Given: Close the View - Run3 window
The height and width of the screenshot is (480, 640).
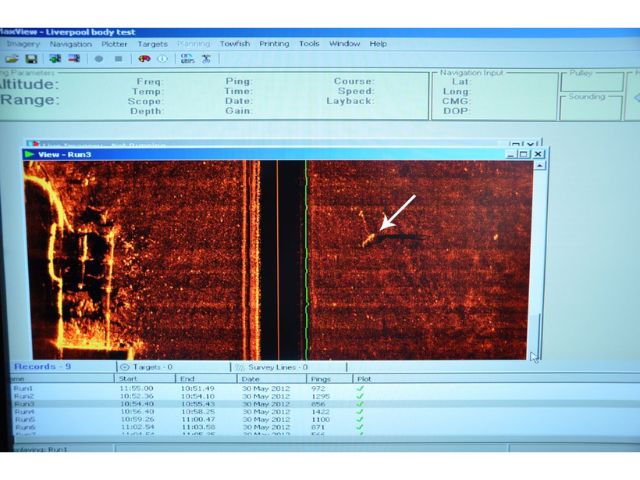Looking at the screenshot, I should [538, 154].
